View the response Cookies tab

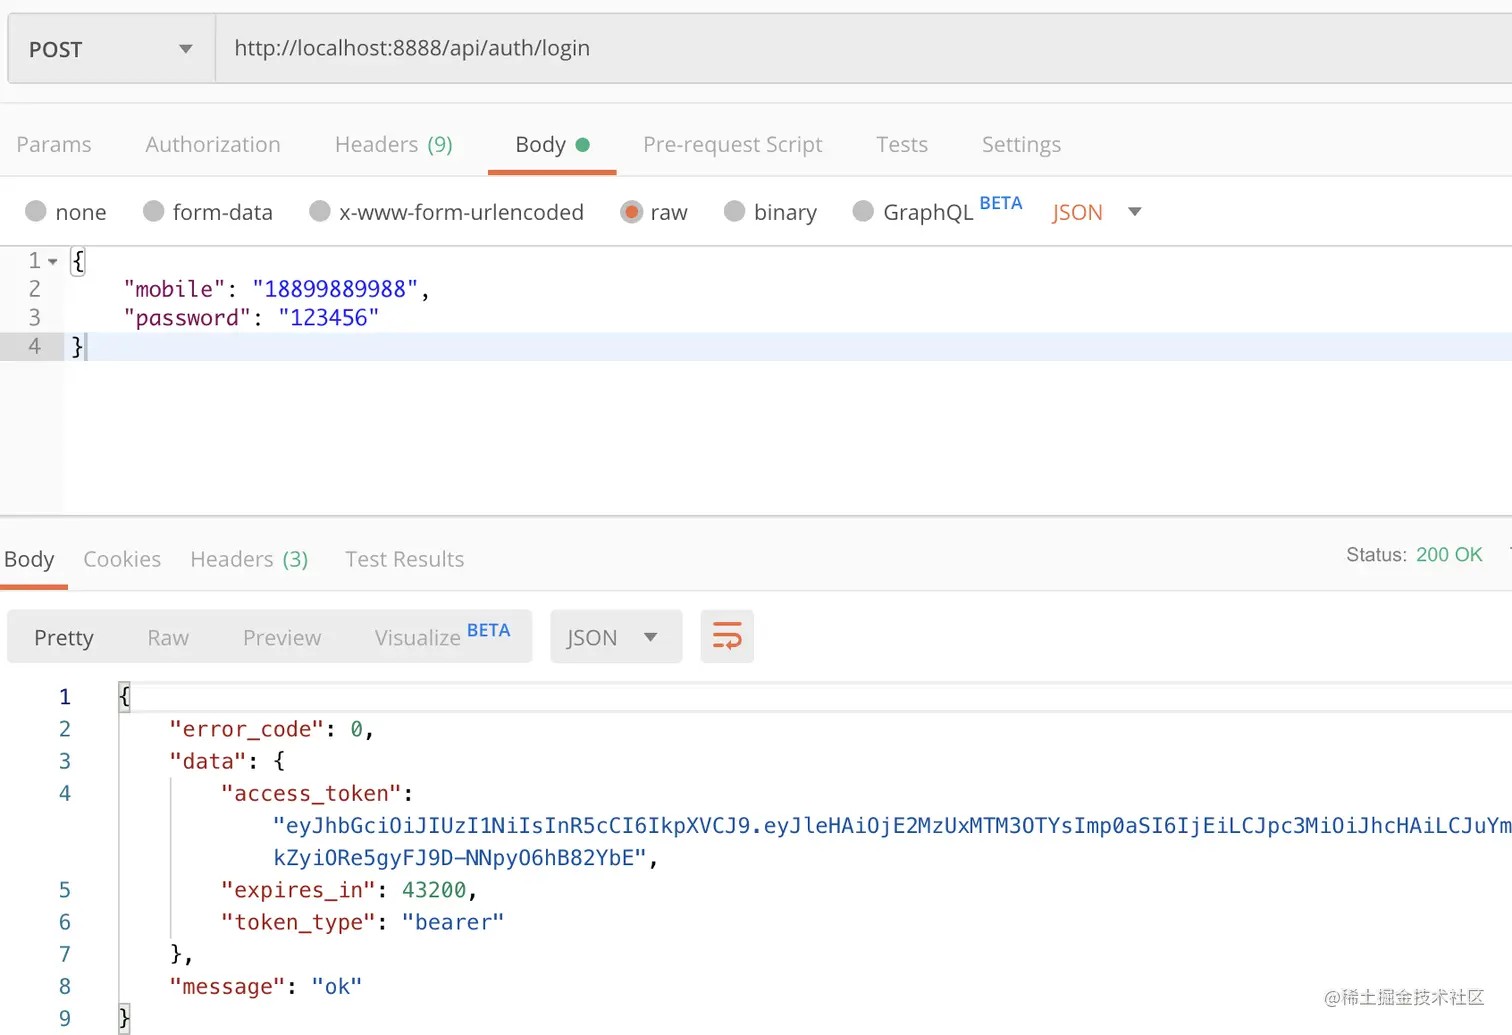pos(122,559)
